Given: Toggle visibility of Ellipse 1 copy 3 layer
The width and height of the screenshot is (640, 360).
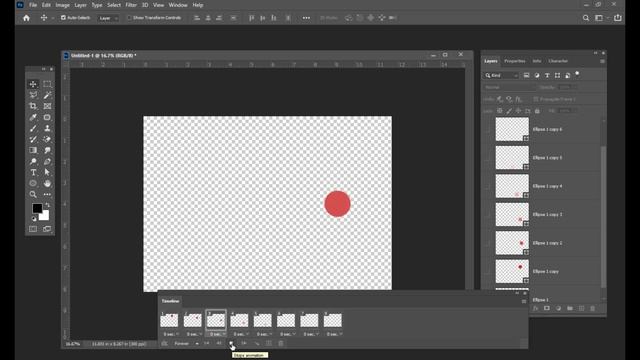Looking at the screenshot, I should click(x=487, y=215).
